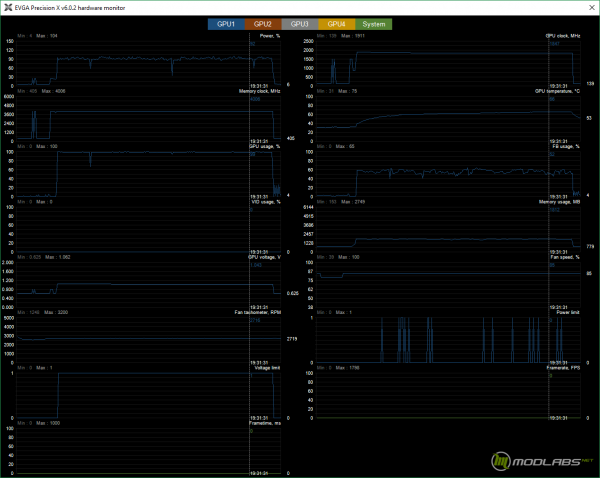The image size is (600, 478).
Task: Open the GPU3 tab
Action: [300, 24]
